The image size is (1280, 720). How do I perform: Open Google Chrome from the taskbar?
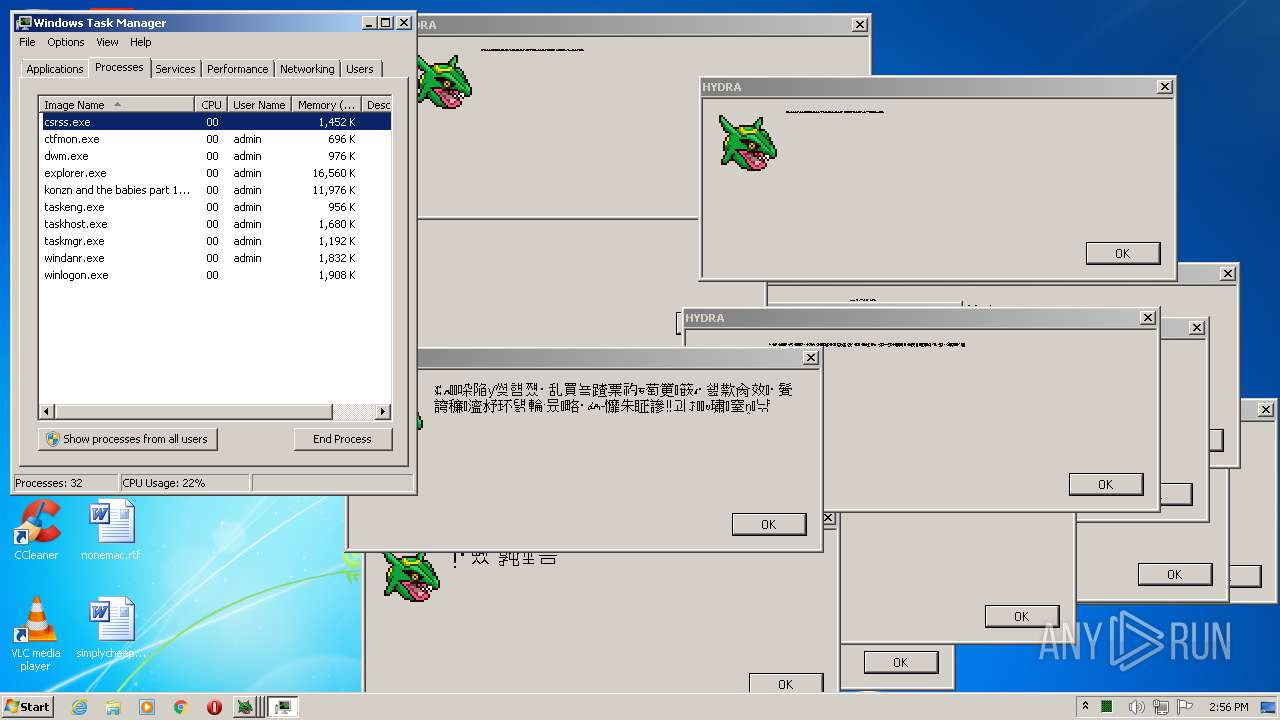tap(180, 707)
